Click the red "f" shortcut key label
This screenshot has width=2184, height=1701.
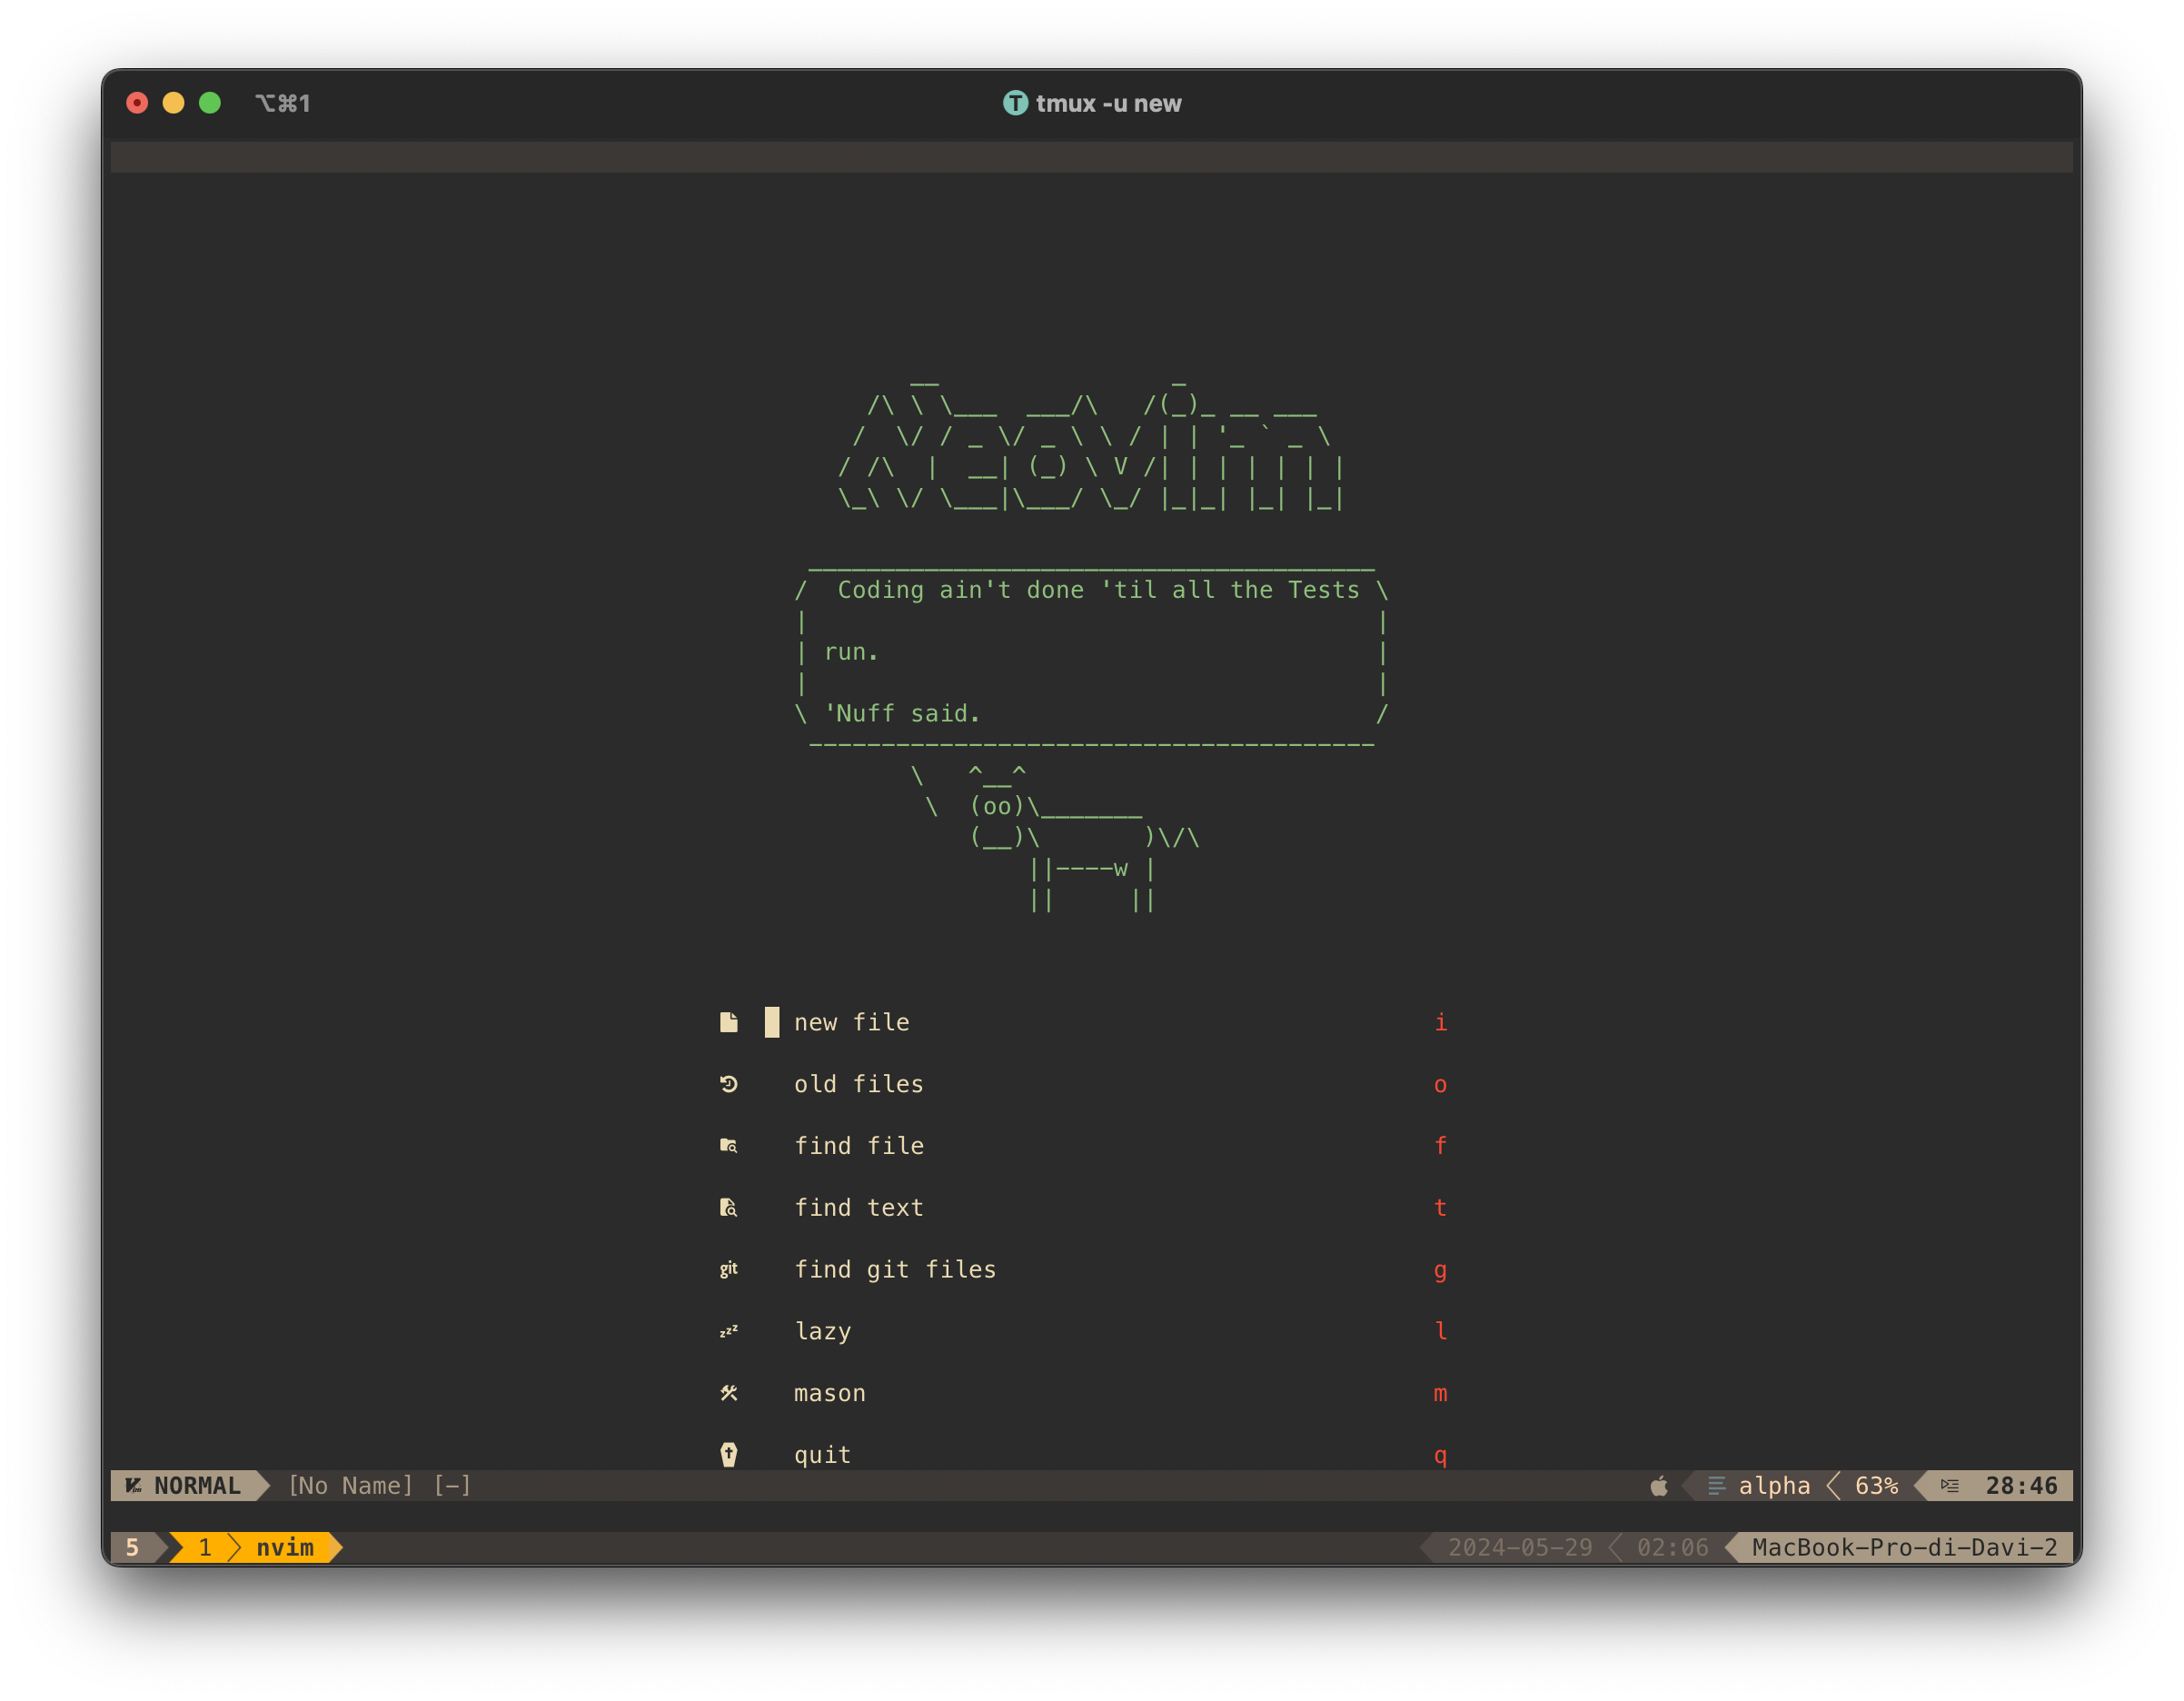tap(1440, 1146)
